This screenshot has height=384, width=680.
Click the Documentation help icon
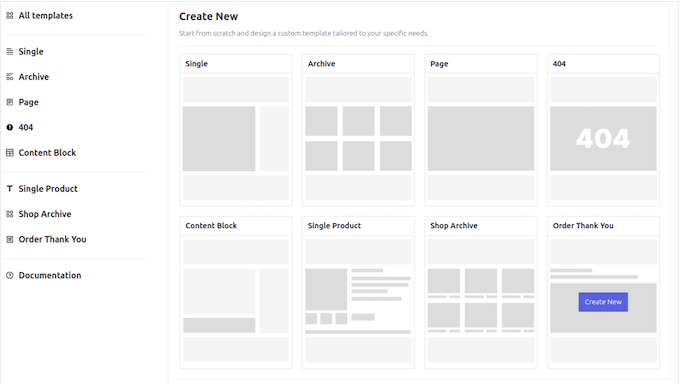click(x=10, y=276)
